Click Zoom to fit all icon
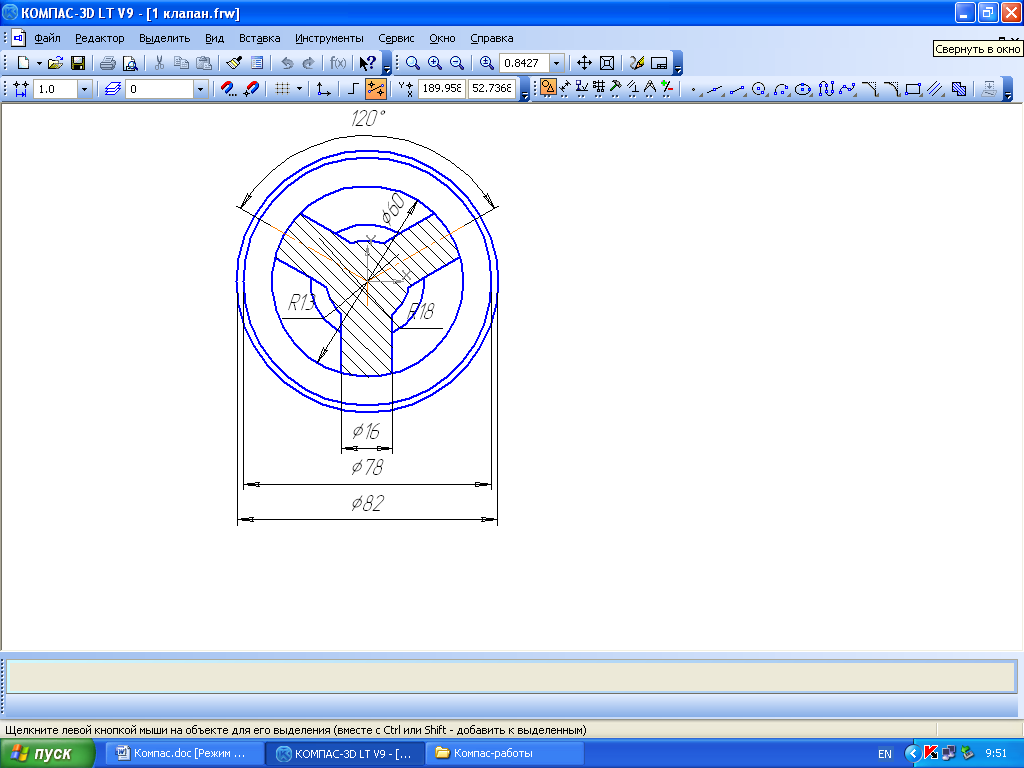1024x768 pixels. 606,63
